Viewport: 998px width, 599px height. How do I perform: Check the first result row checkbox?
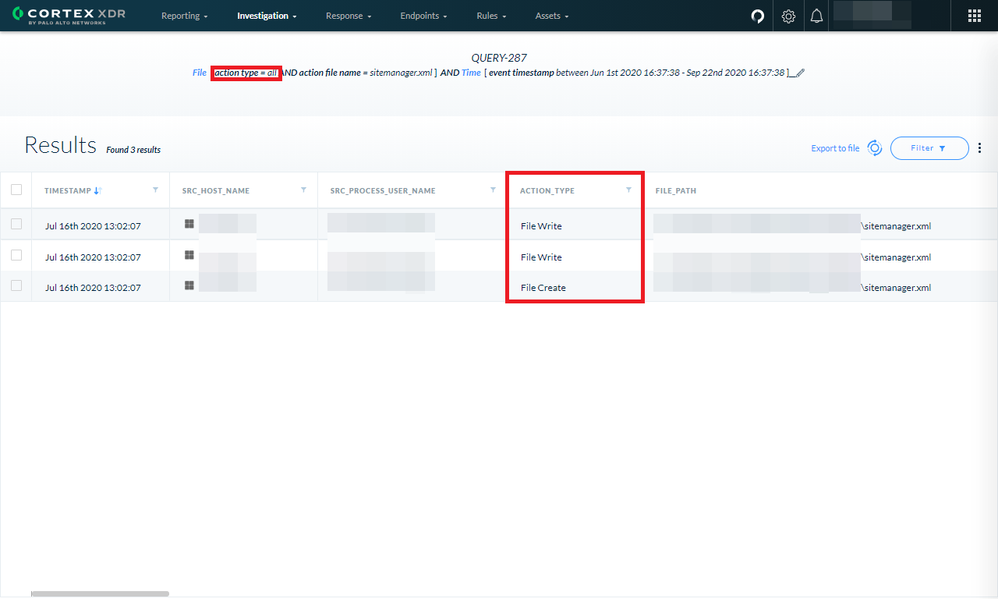pyautogui.click(x=16, y=225)
